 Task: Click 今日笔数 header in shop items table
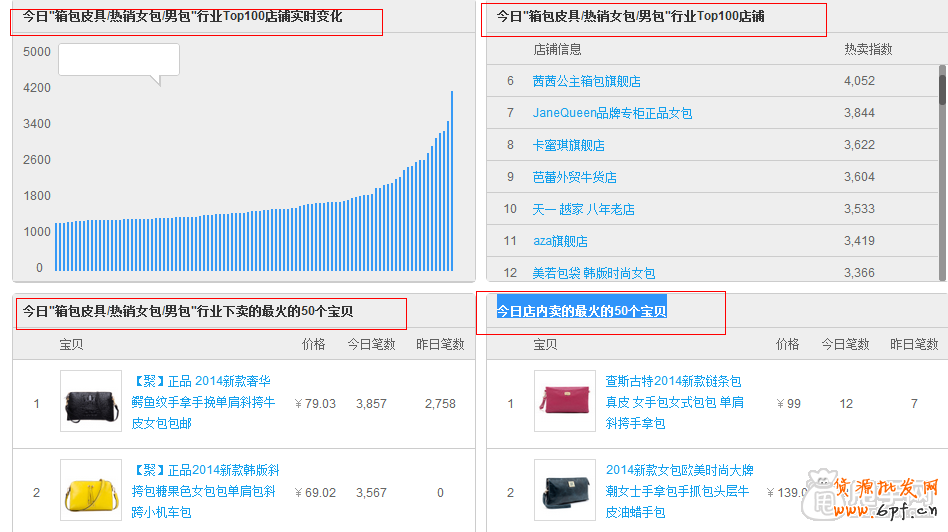(845, 344)
